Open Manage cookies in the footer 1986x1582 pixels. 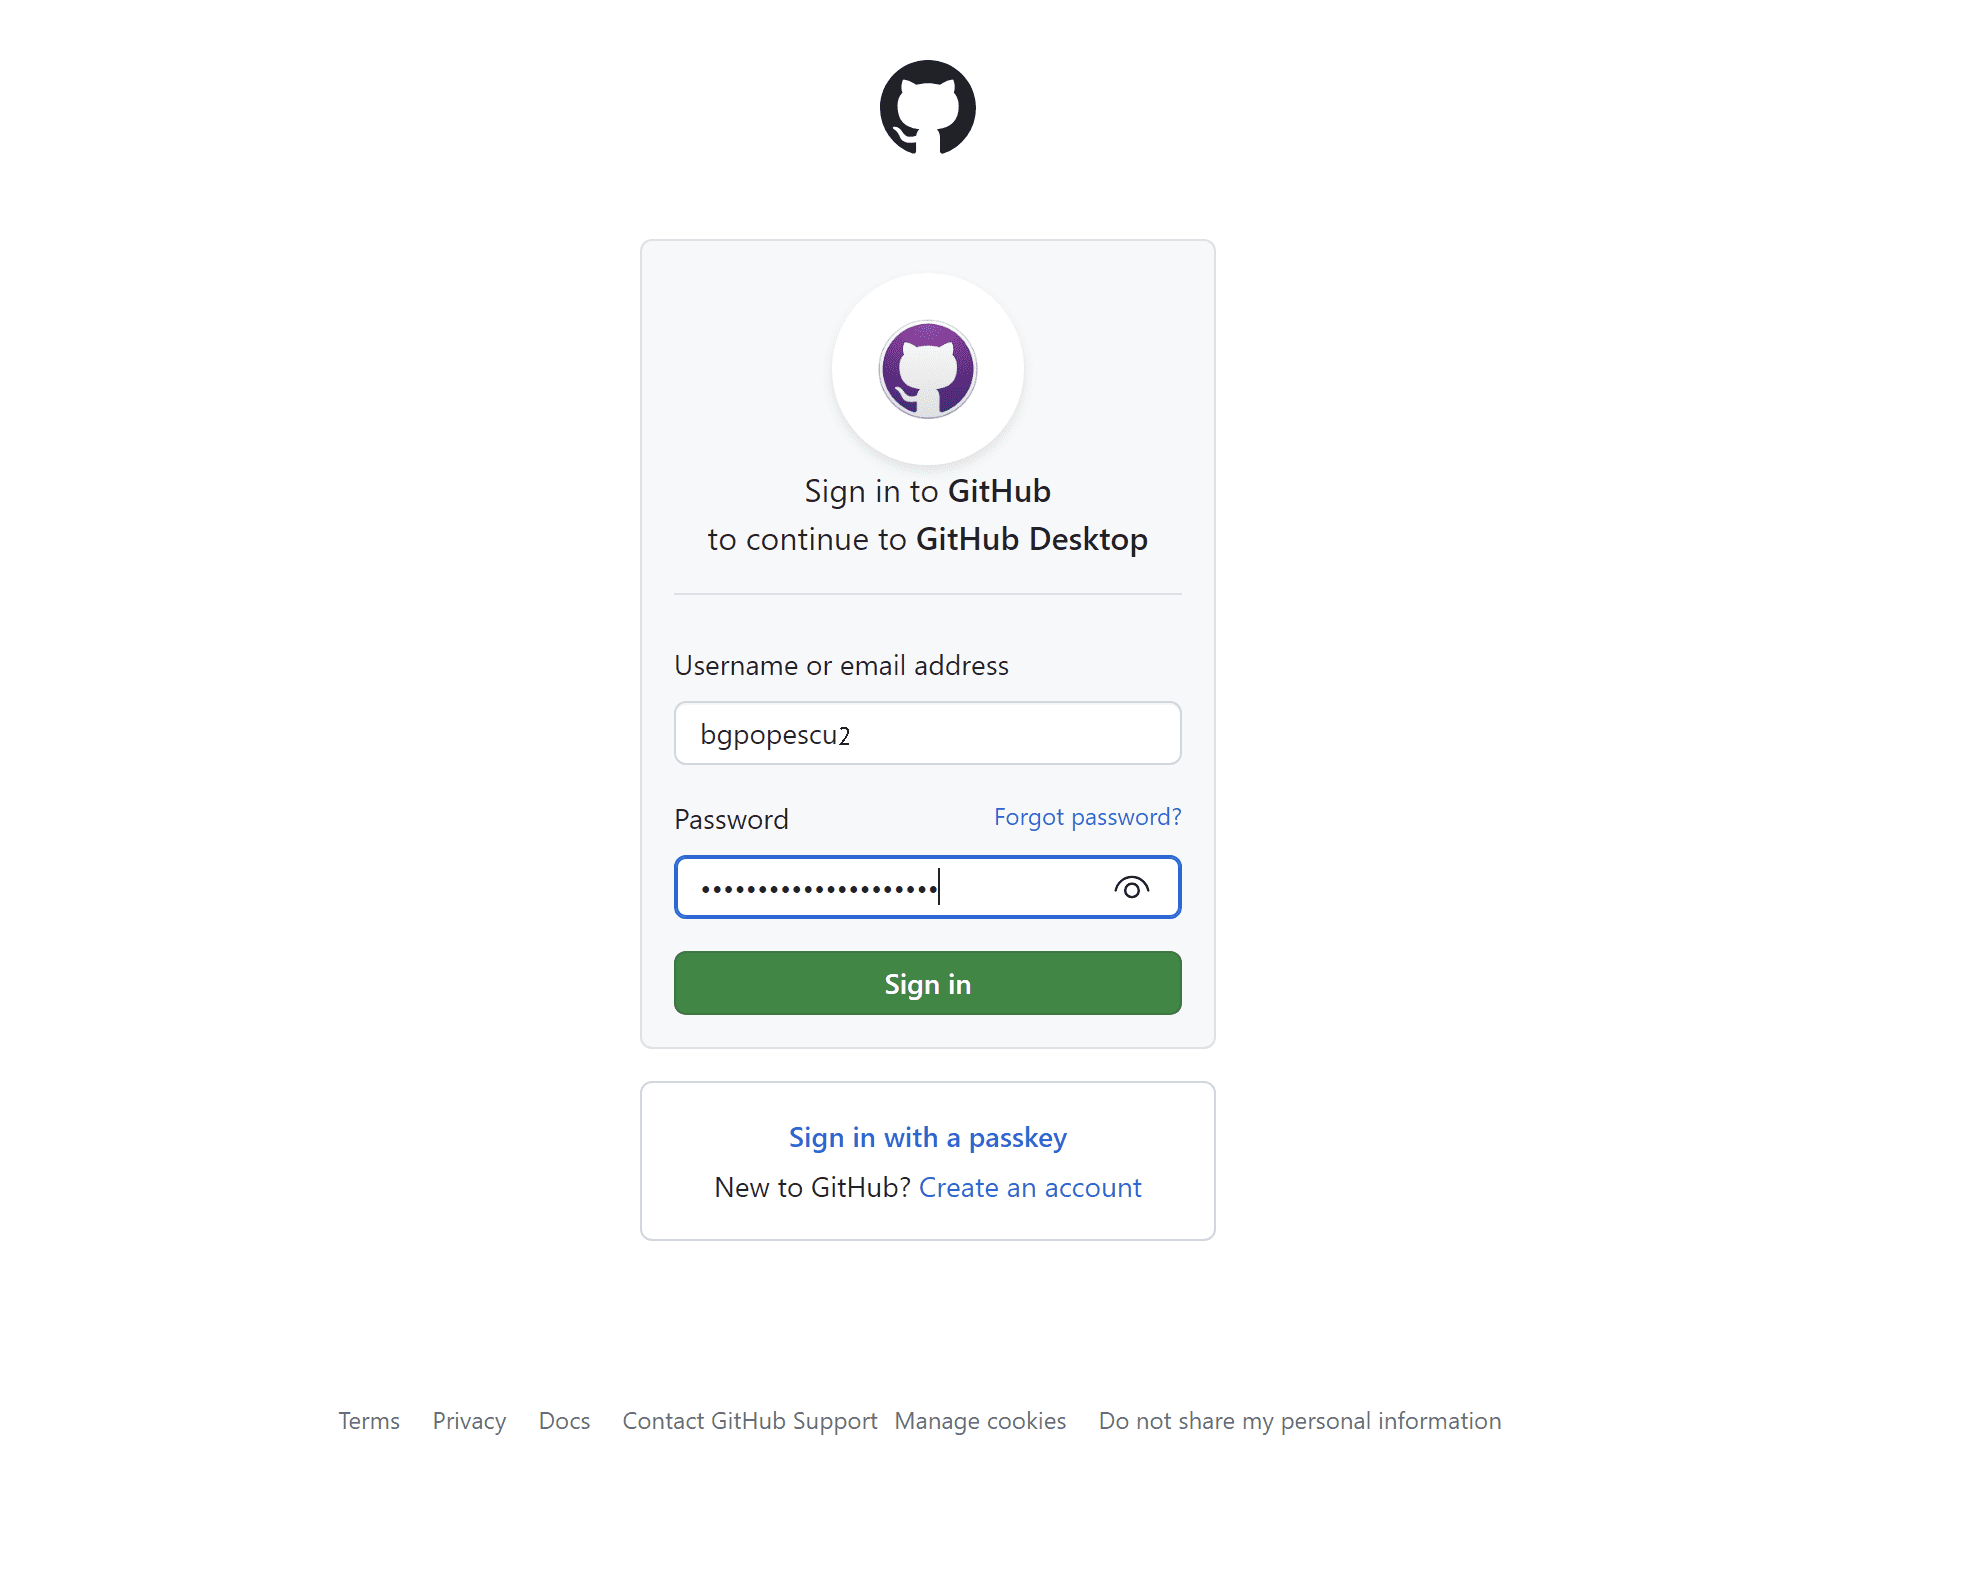click(980, 1421)
